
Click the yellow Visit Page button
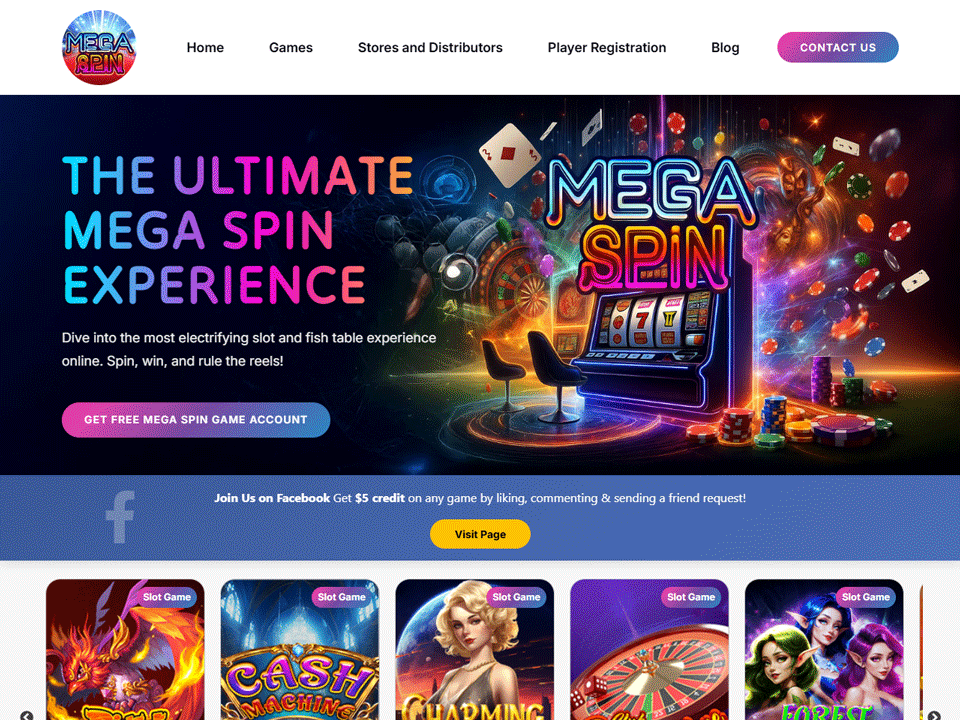point(480,534)
